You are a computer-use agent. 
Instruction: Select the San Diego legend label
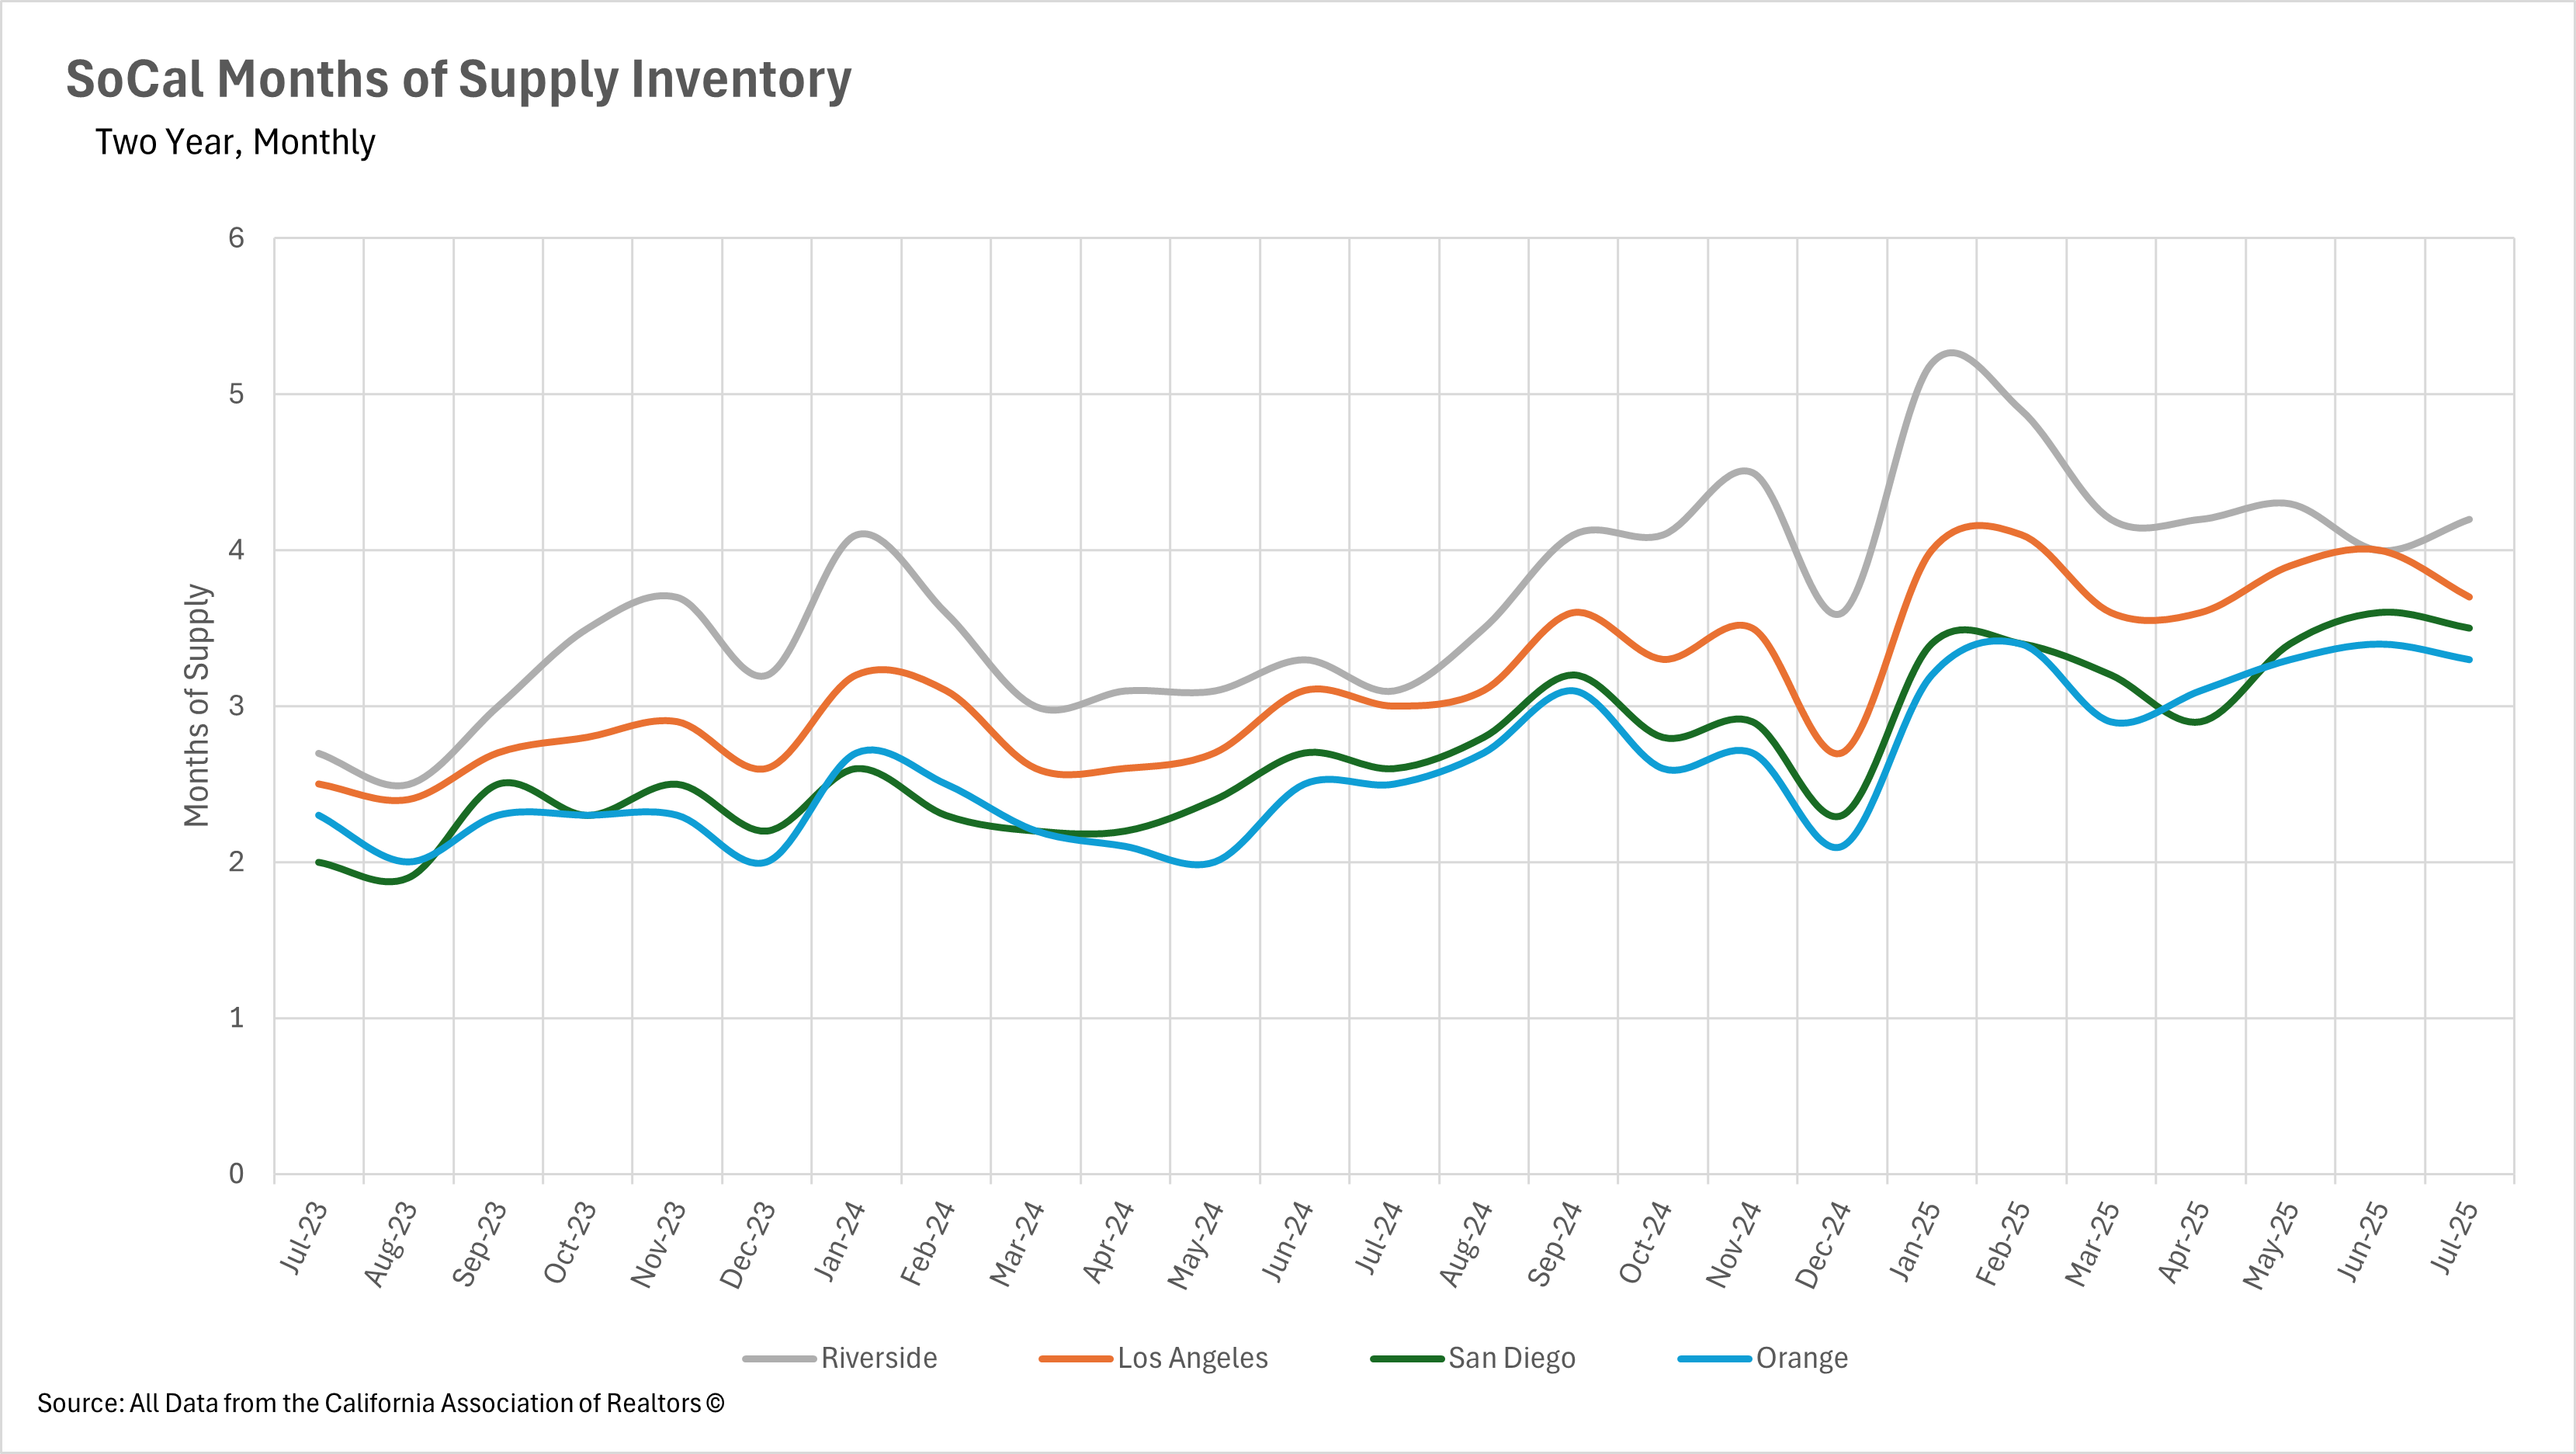1511,1358
